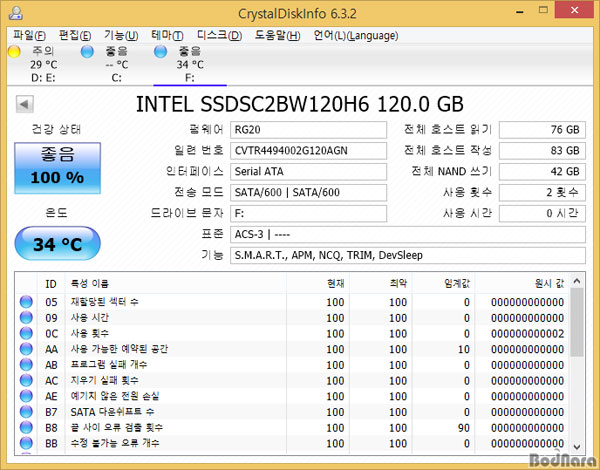
Task: Click the CrystalDiskInfo app icon in title bar
Action: 16,13
